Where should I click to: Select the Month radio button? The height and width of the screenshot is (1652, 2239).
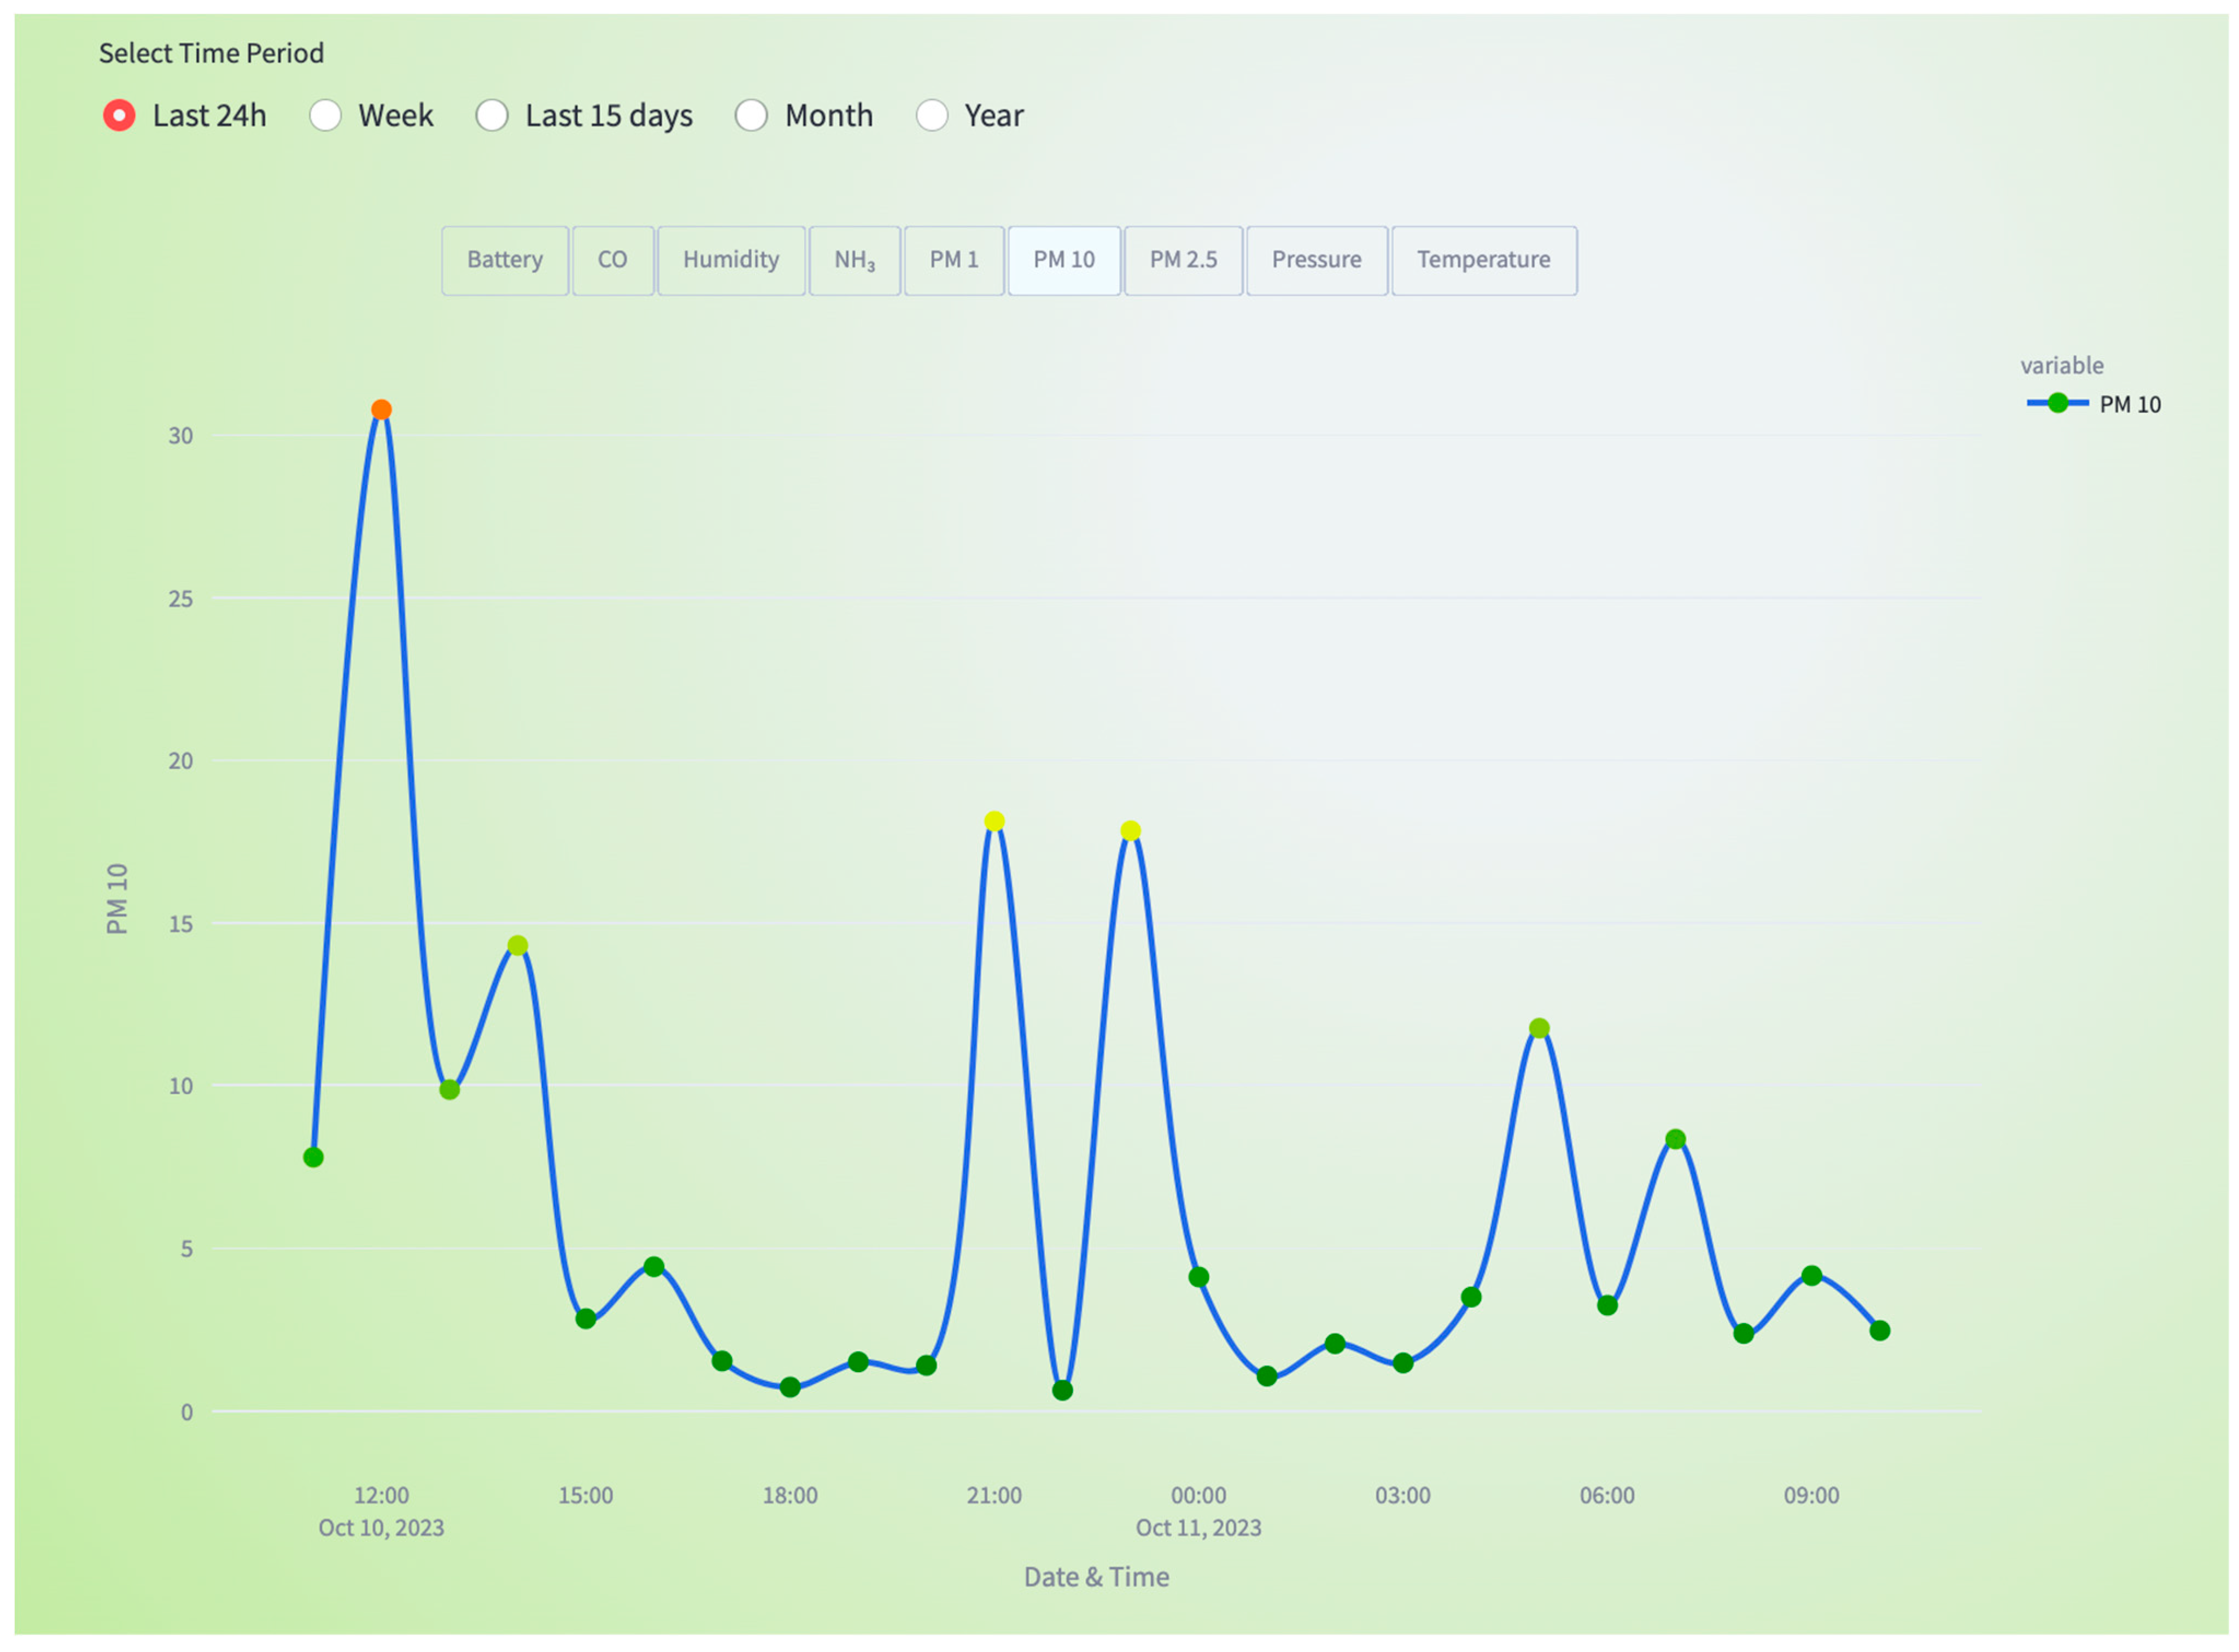pyautogui.click(x=751, y=115)
